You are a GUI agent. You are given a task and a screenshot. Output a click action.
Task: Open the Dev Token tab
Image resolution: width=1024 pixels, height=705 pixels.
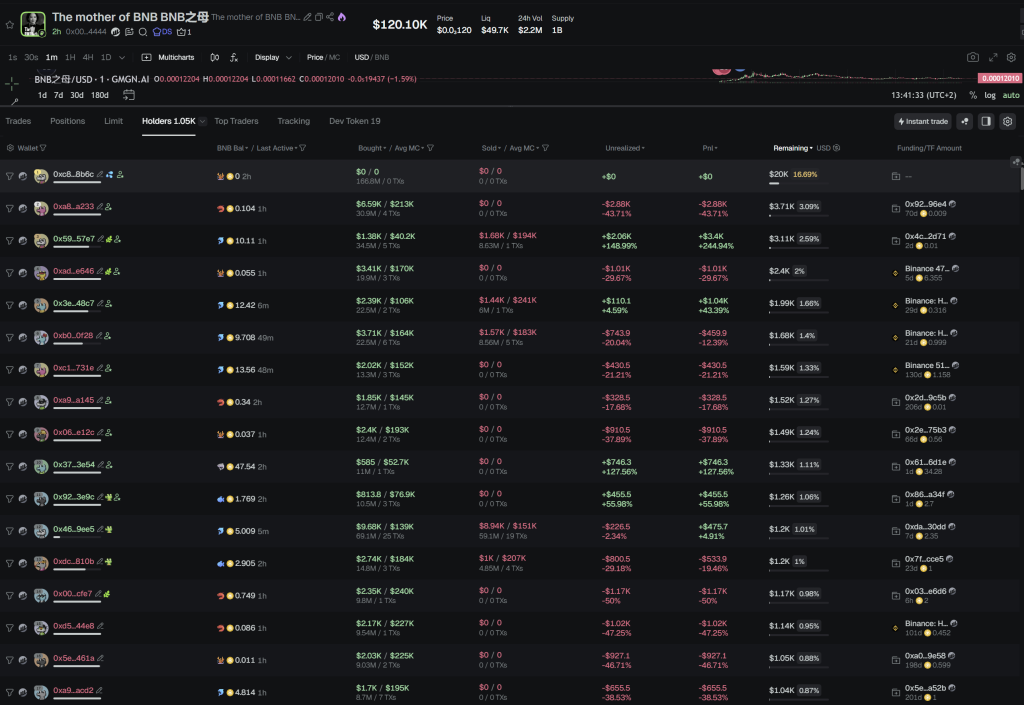[354, 121]
